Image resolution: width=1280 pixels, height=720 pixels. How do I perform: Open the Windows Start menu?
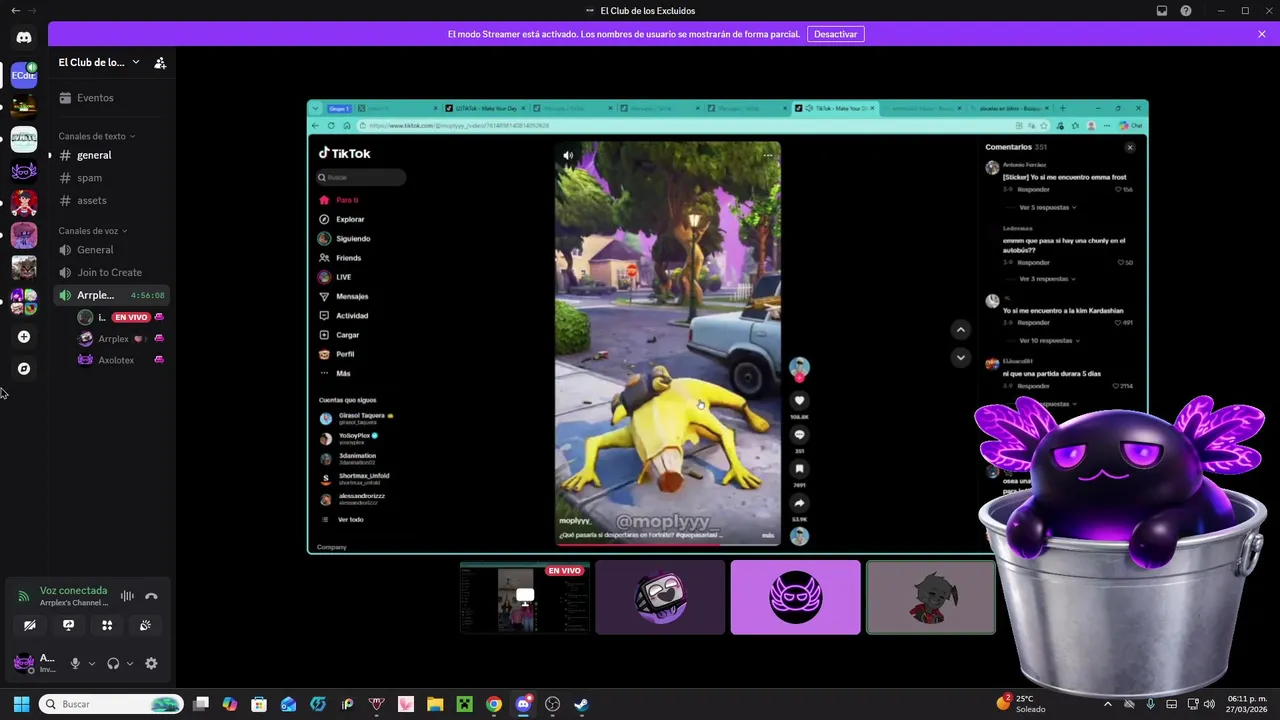click(x=21, y=704)
